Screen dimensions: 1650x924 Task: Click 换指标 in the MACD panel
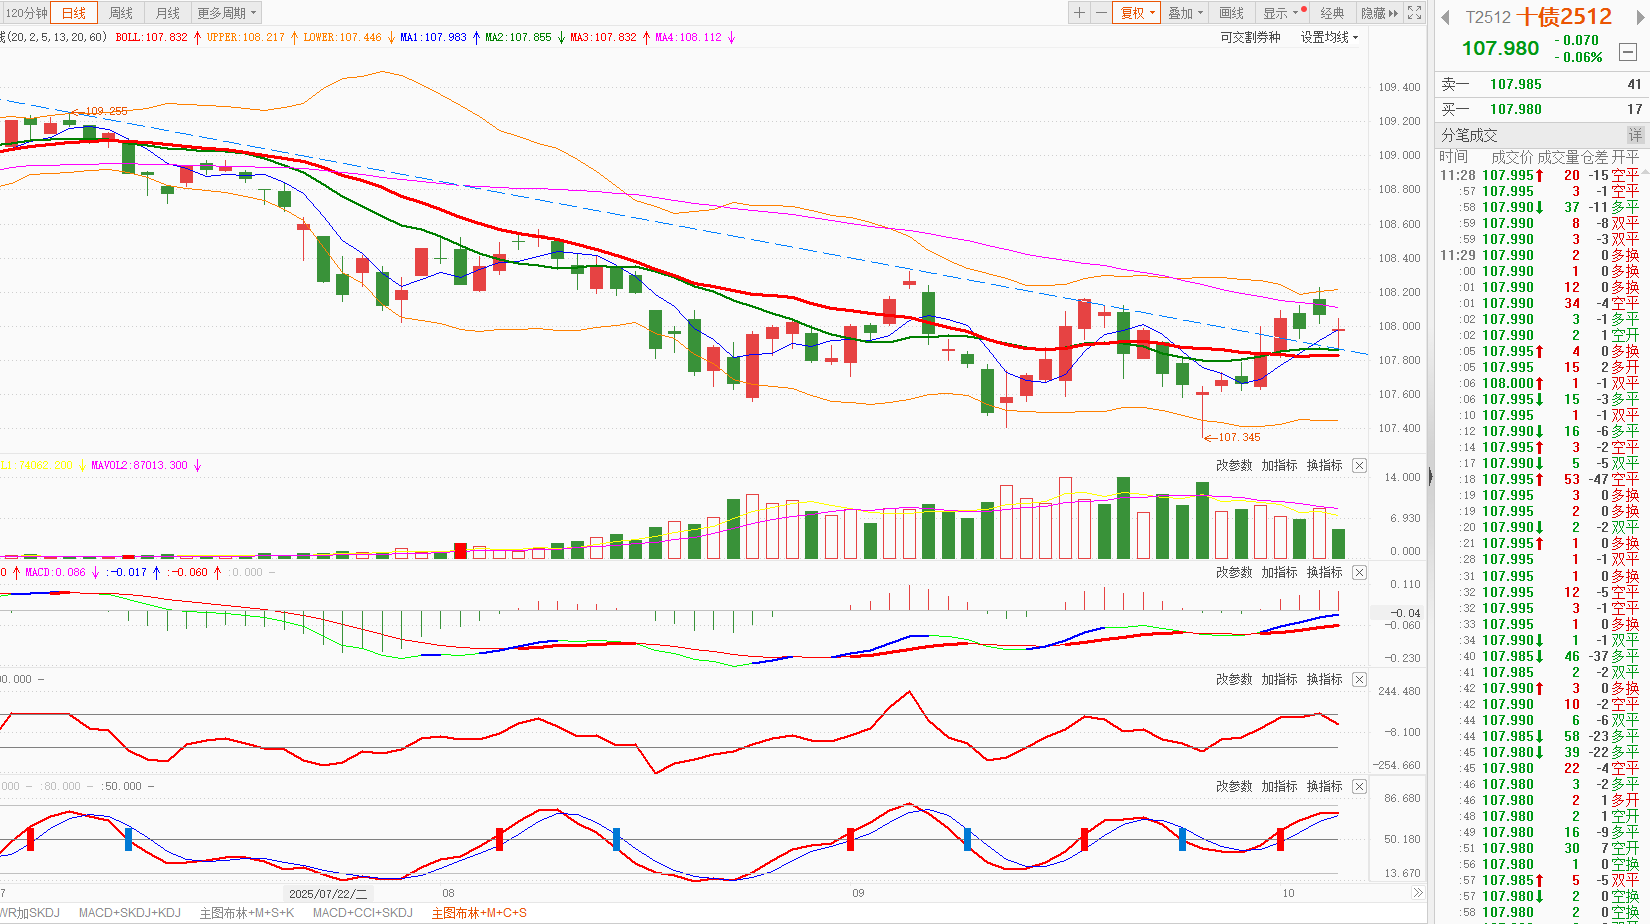(1324, 572)
